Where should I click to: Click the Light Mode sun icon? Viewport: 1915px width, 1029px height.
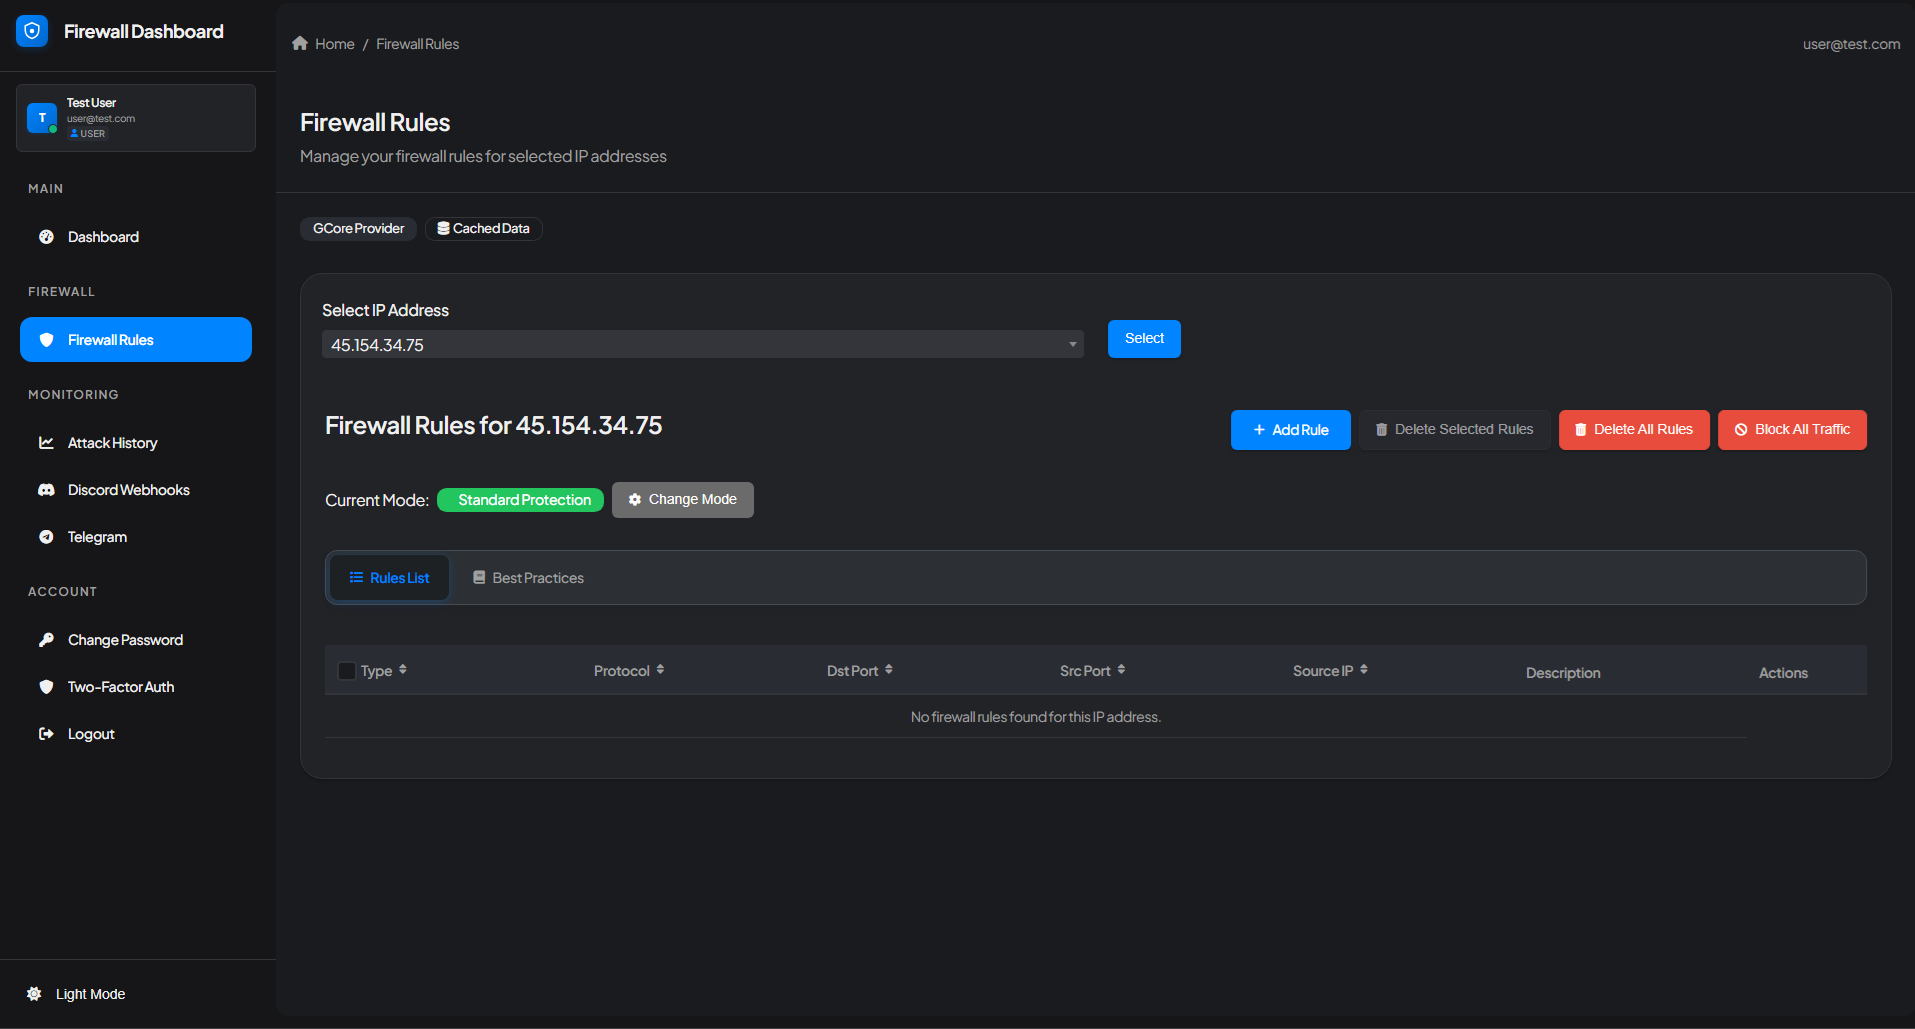click(x=34, y=994)
